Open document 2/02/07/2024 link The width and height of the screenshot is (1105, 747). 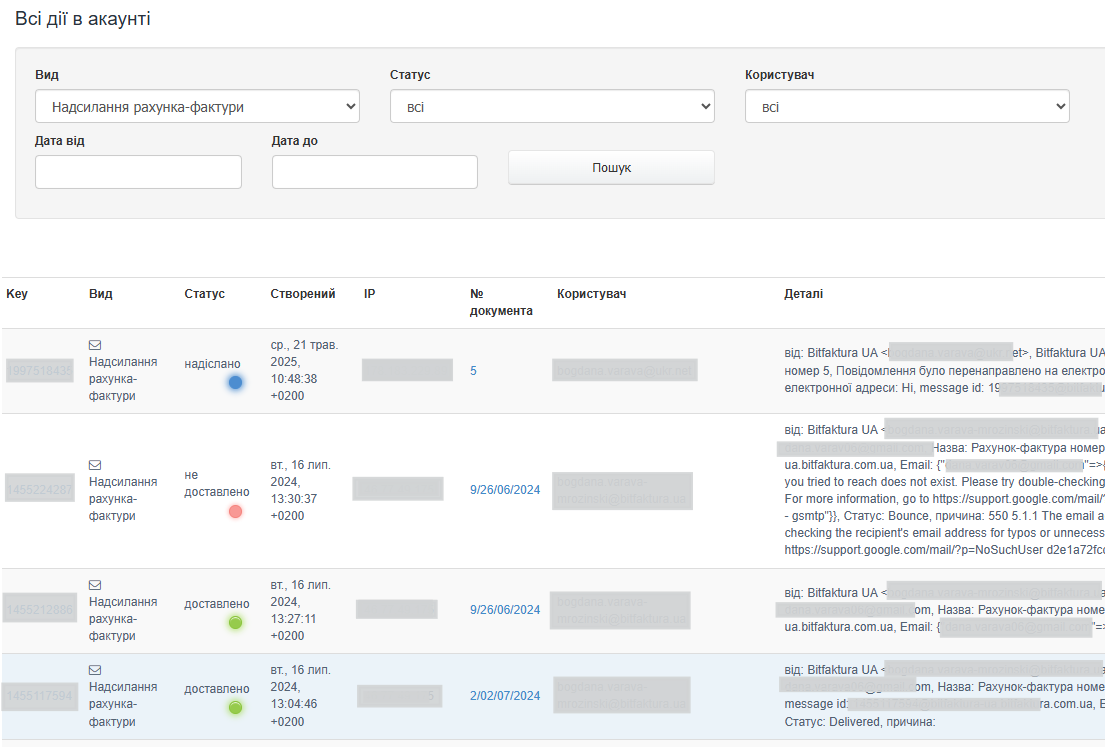505,696
